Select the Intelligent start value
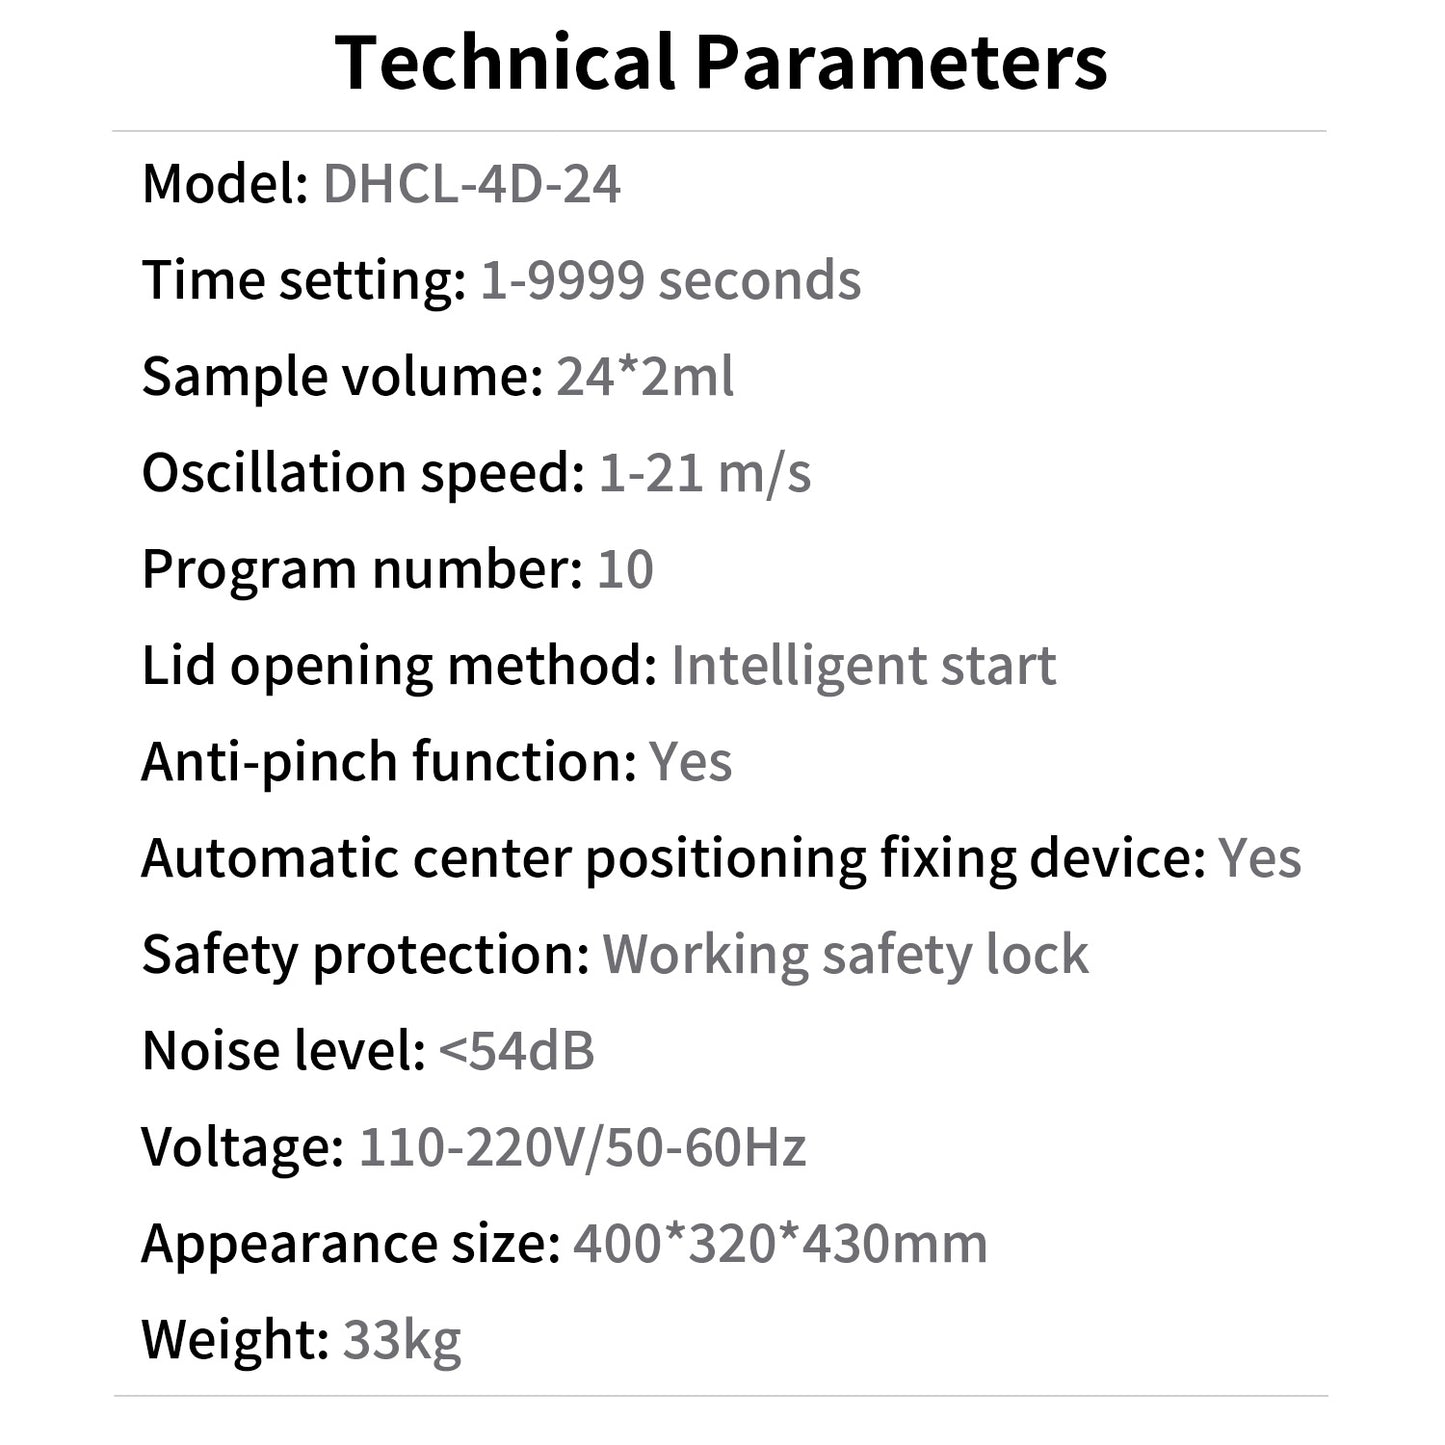The image size is (1445, 1445). tap(863, 666)
